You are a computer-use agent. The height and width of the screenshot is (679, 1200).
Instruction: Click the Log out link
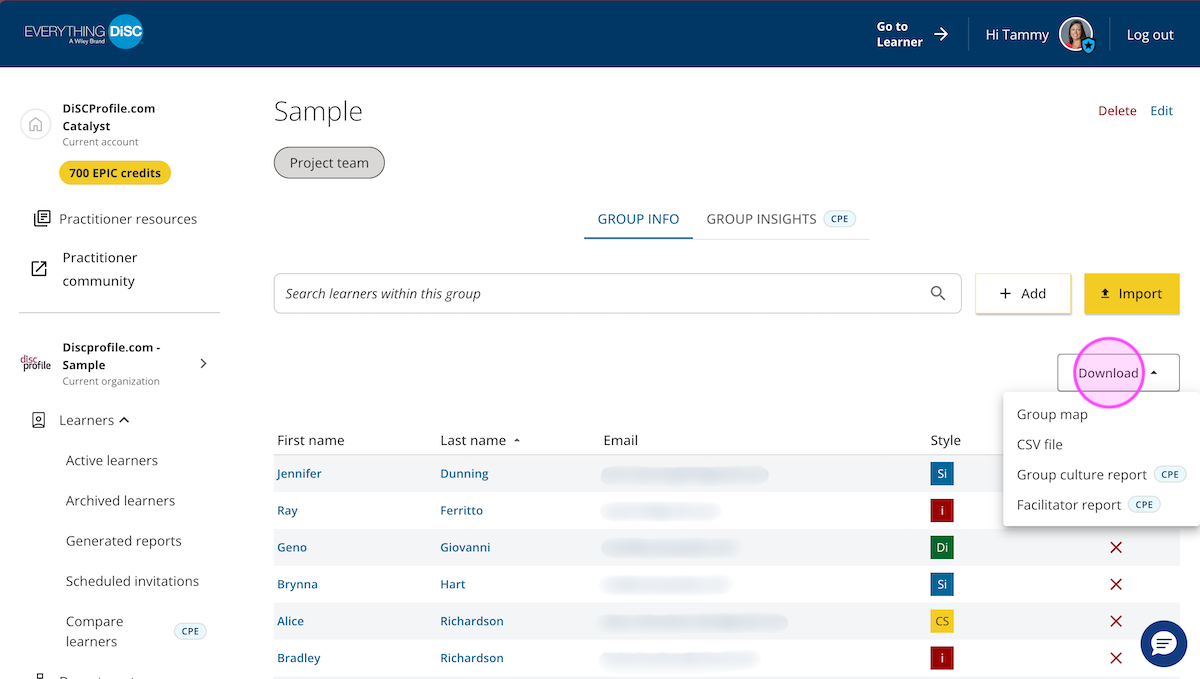tap(1150, 34)
